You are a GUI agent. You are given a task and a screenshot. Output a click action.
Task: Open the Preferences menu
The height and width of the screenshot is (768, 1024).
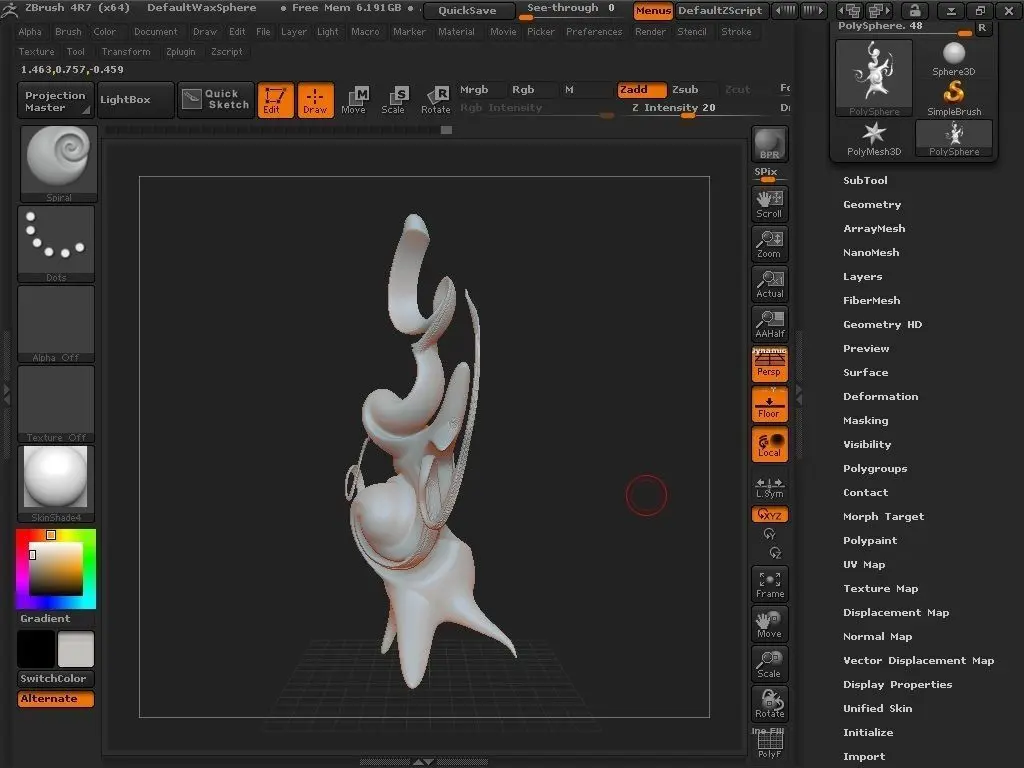[x=594, y=31]
